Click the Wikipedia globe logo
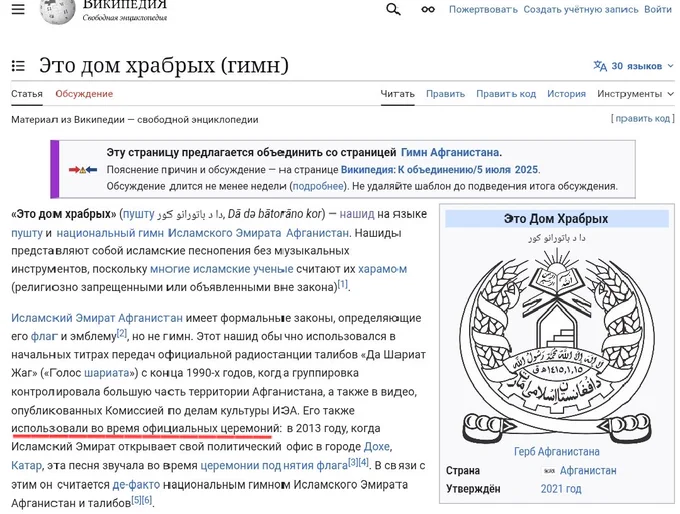The width and height of the screenshot is (680, 514). [57, 12]
